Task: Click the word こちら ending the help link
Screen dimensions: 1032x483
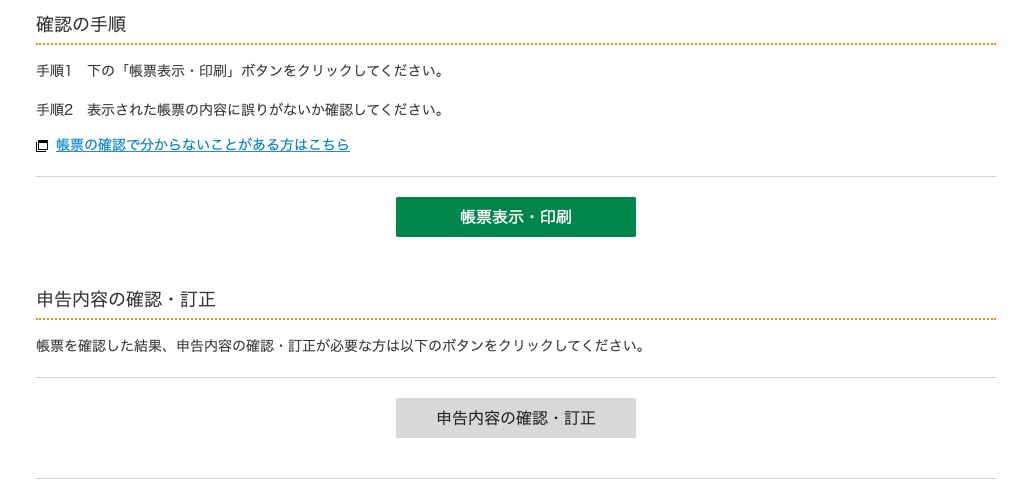Action: click(332, 145)
